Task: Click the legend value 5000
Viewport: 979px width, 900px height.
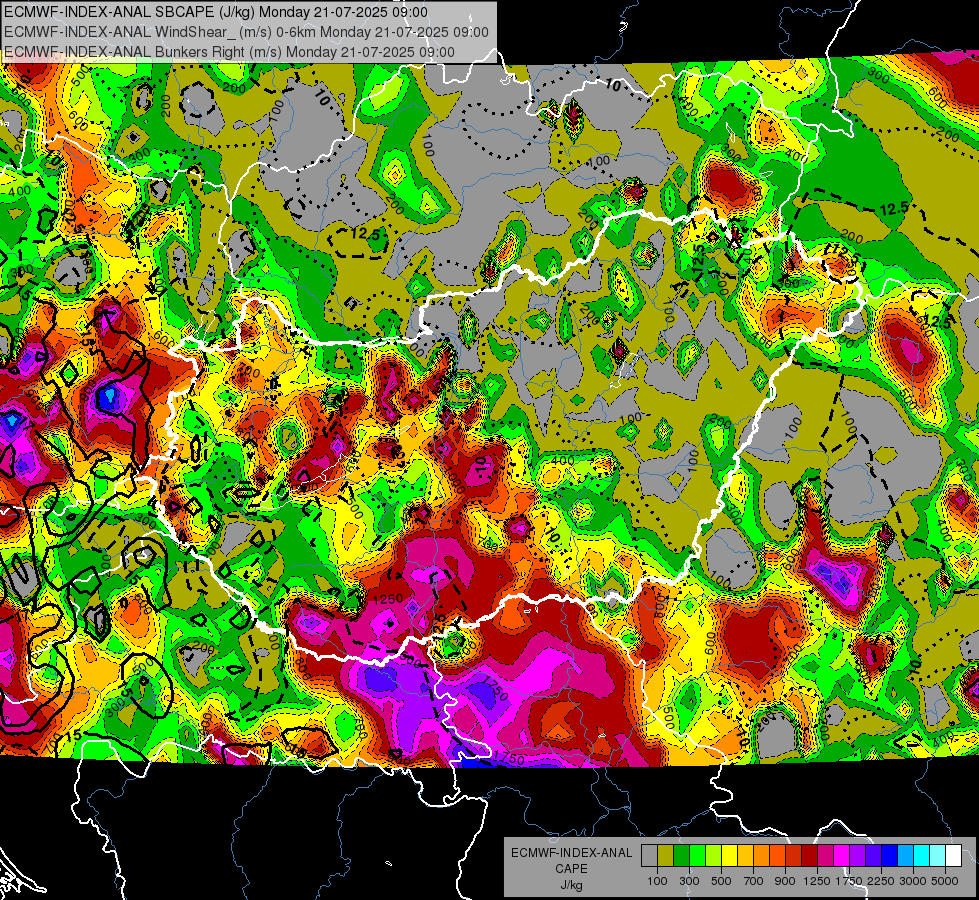Action: pyautogui.click(x=944, y=881)
